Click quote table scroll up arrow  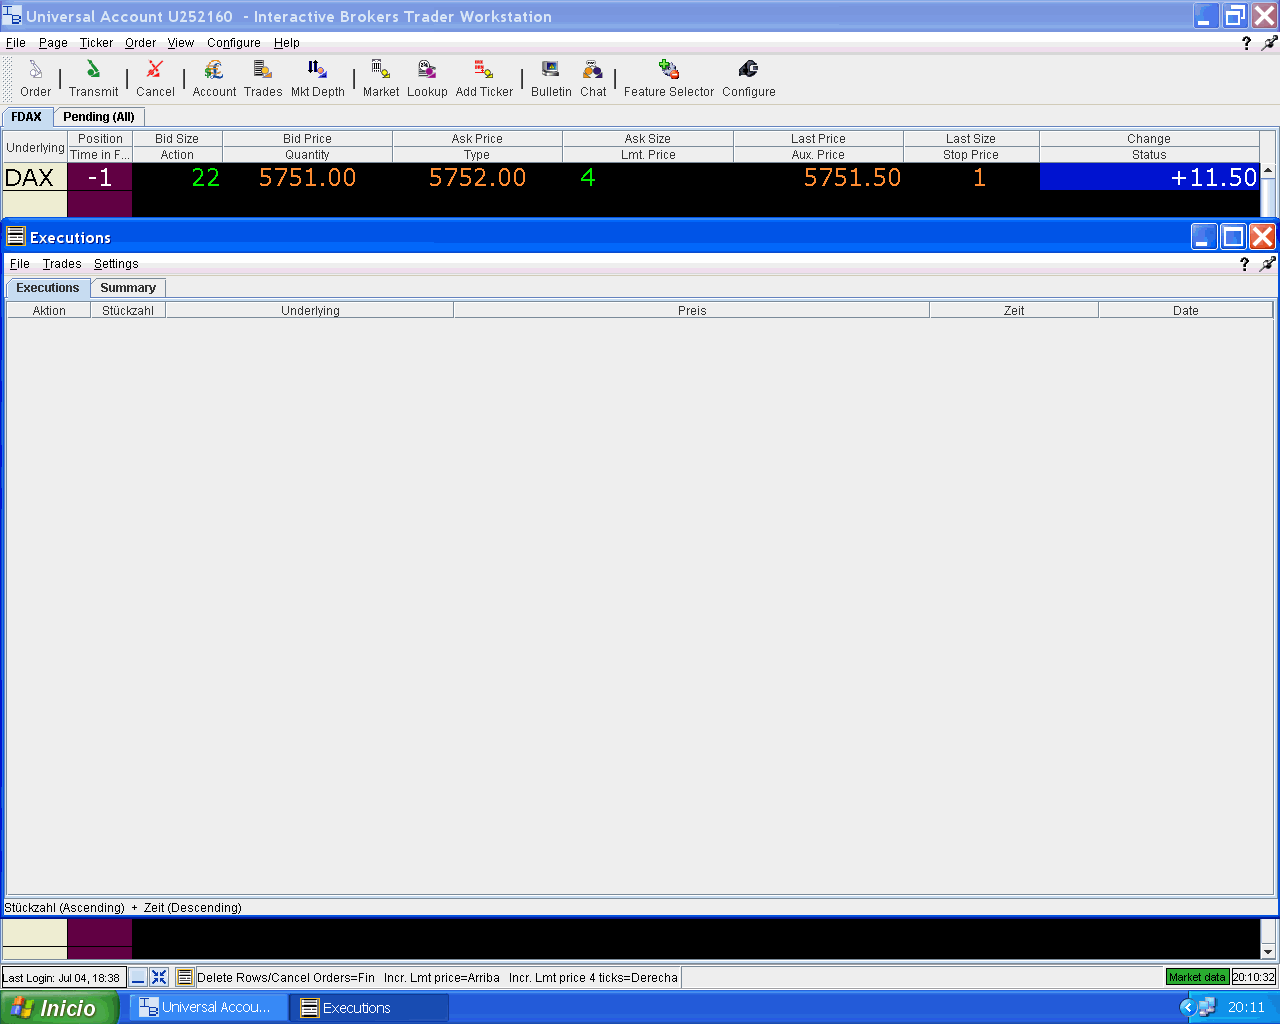[x=1268, y=171]
